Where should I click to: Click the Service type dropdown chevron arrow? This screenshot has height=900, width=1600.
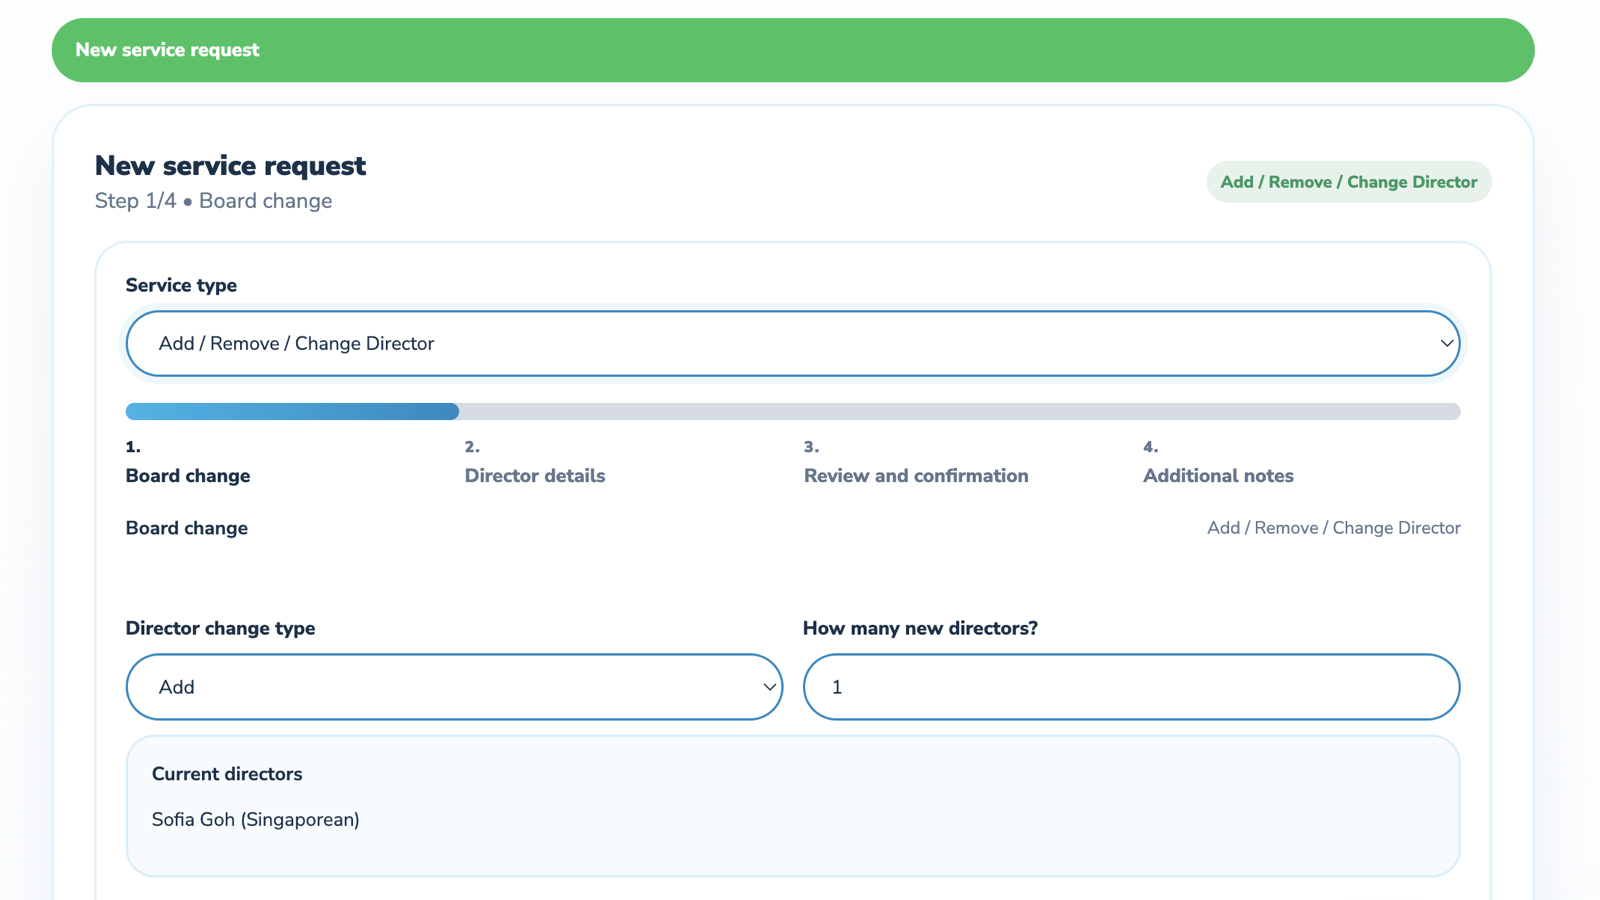(1446, 343)
